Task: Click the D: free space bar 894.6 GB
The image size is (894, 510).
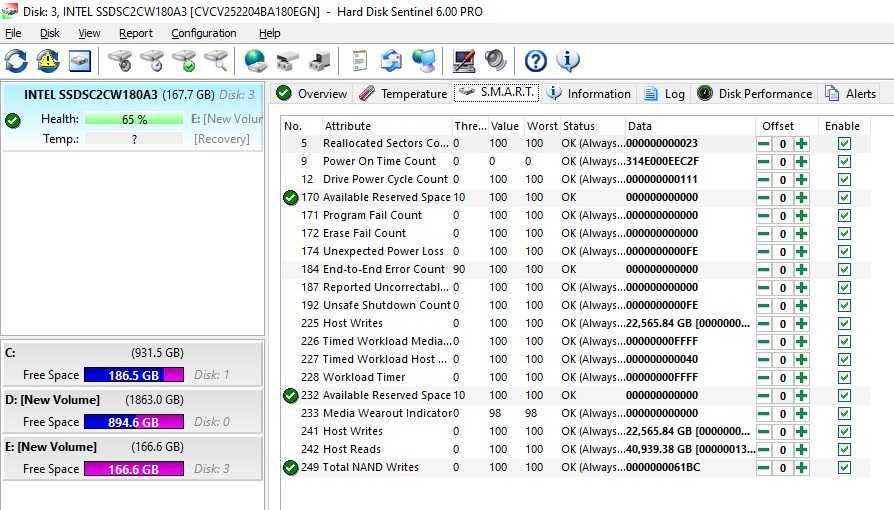Action: click(134, 422)
